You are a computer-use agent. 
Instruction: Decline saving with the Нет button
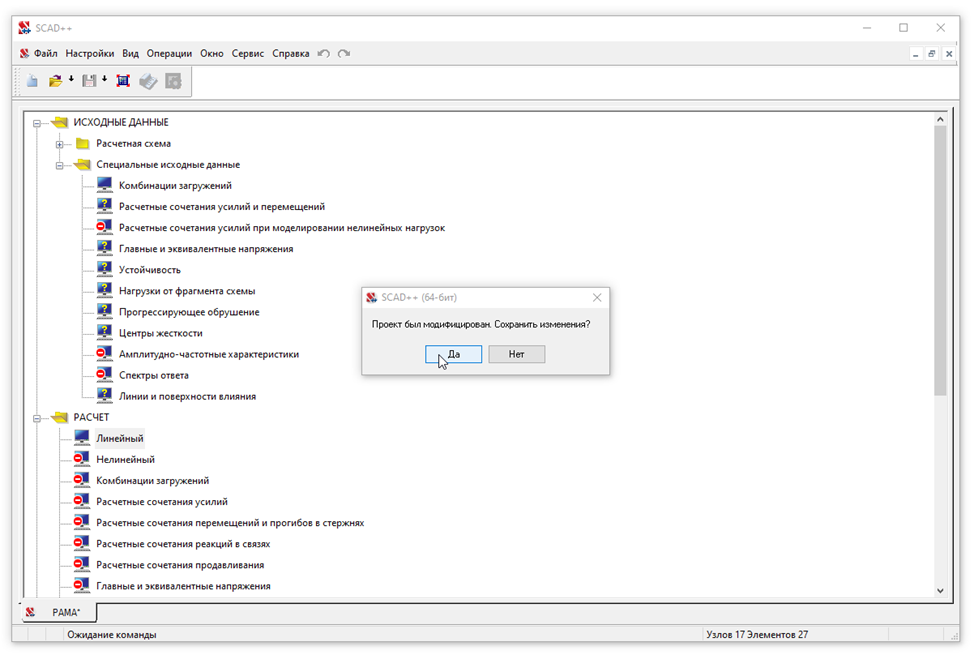click(x=517, y=354)
